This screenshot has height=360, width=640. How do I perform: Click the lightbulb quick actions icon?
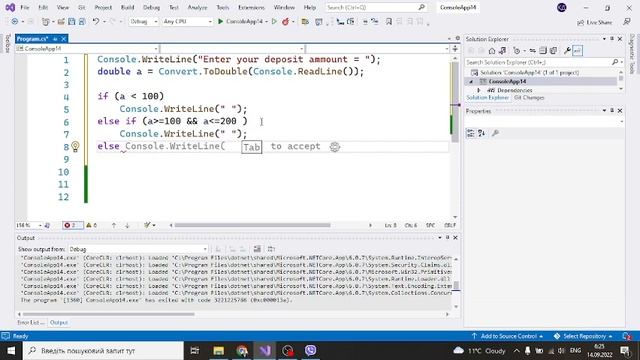click(75, 146)
